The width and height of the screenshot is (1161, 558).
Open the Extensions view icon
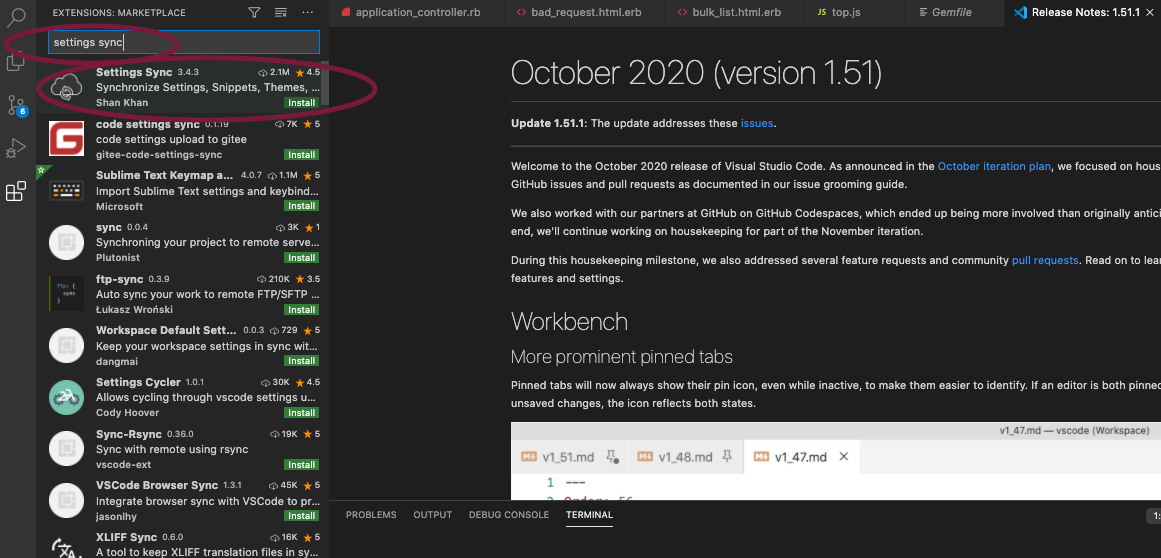pyautogui.click(x=16, y=192)
